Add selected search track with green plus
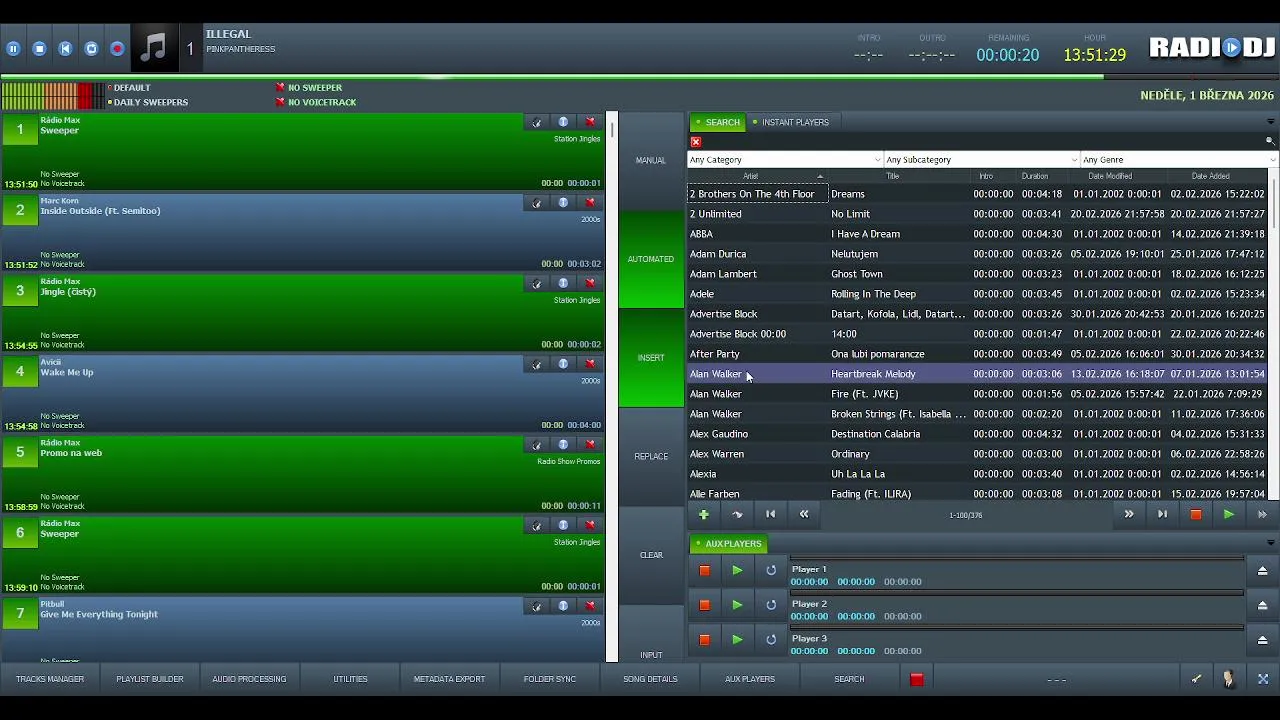The height and width of the screenshot is (720, 1280). tap(704, 514)
